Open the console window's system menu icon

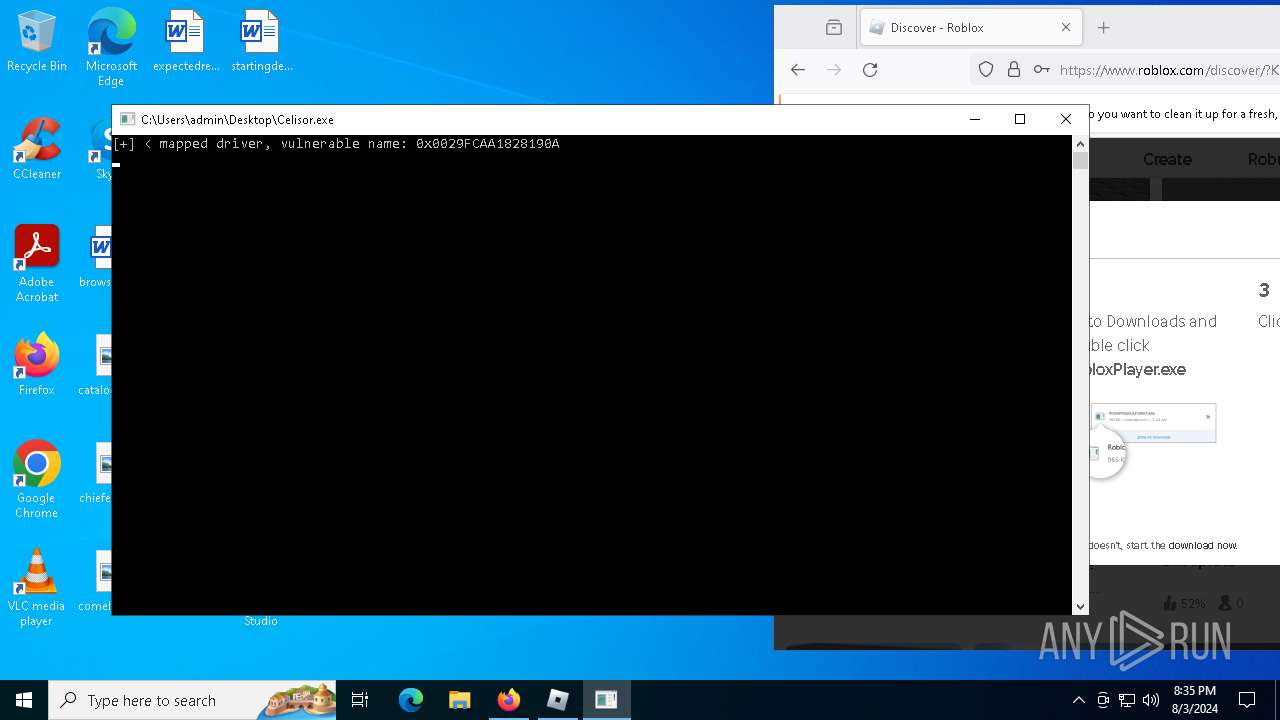click(x=127, y=119)
